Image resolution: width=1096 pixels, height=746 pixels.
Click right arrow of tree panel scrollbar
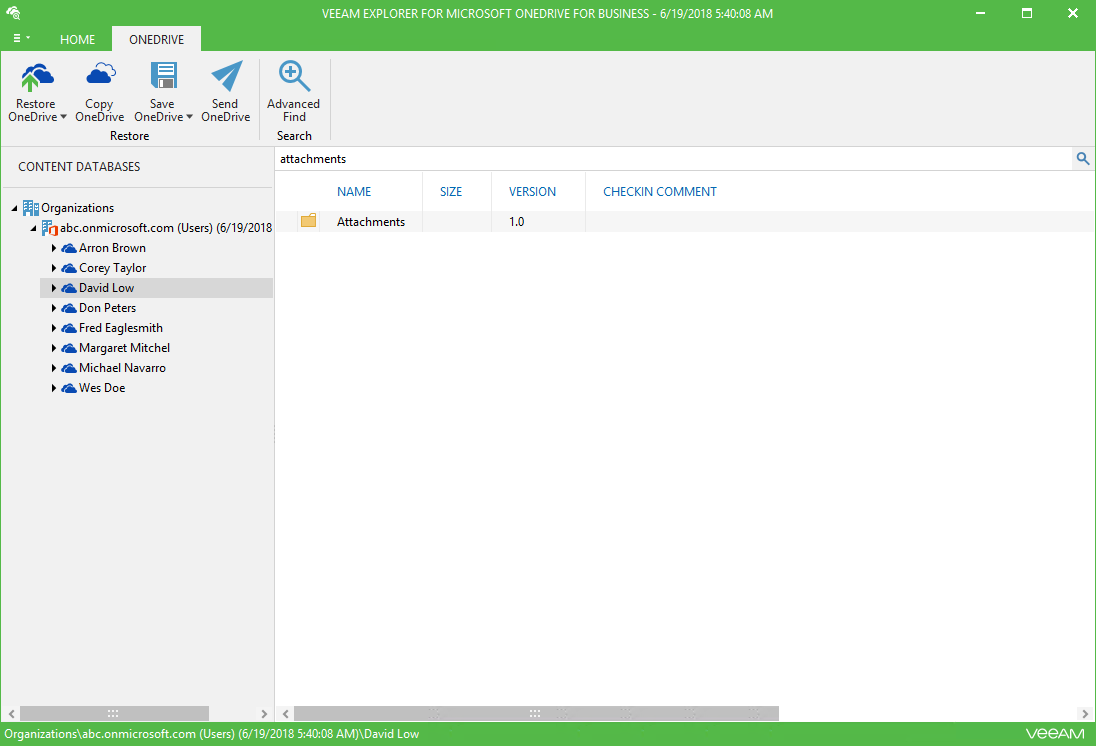click(x=264, y=714)
